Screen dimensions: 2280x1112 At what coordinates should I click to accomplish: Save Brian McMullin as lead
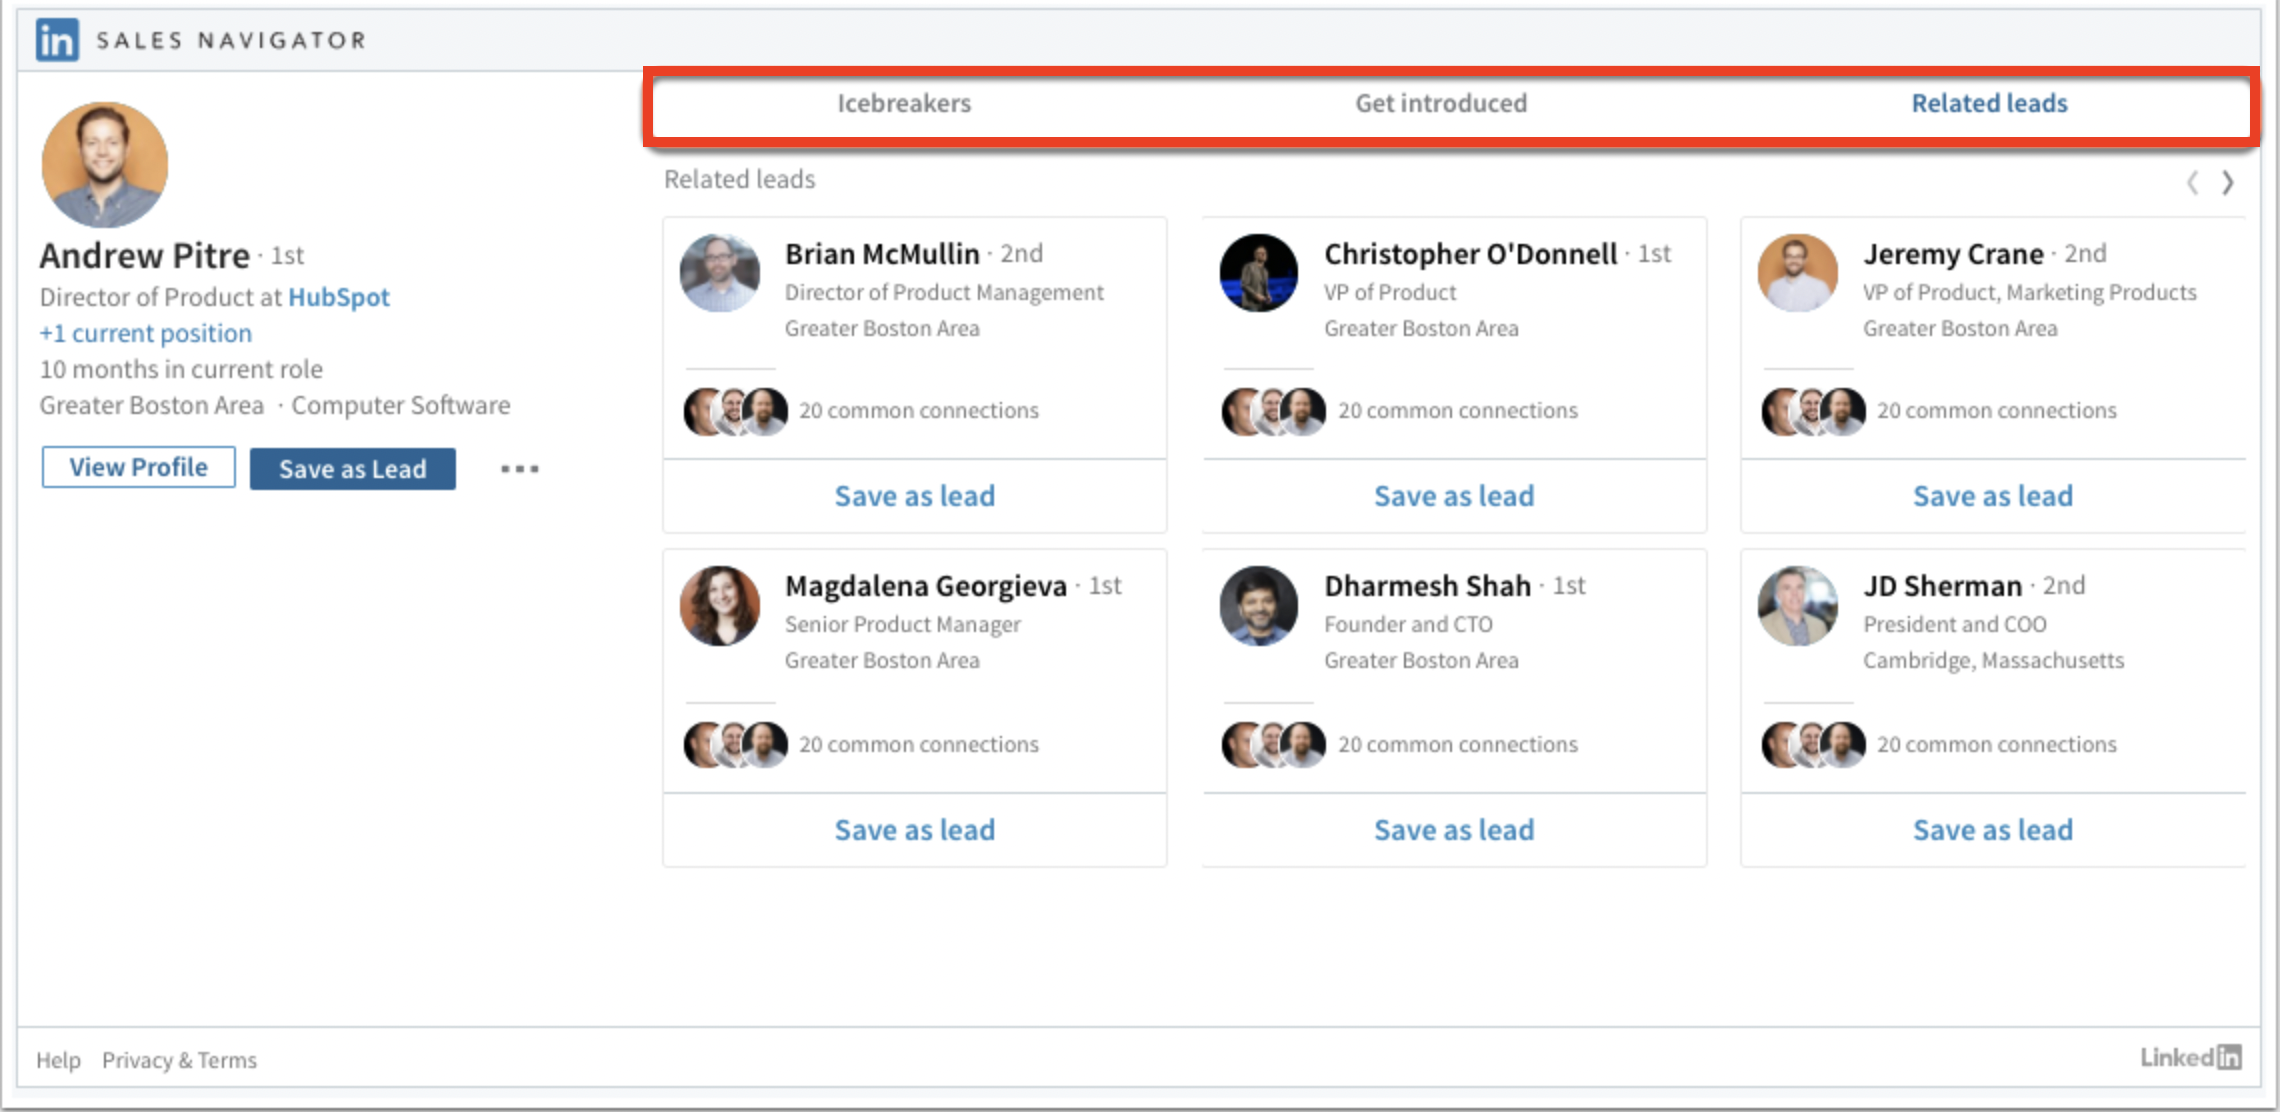pos(915,496)
